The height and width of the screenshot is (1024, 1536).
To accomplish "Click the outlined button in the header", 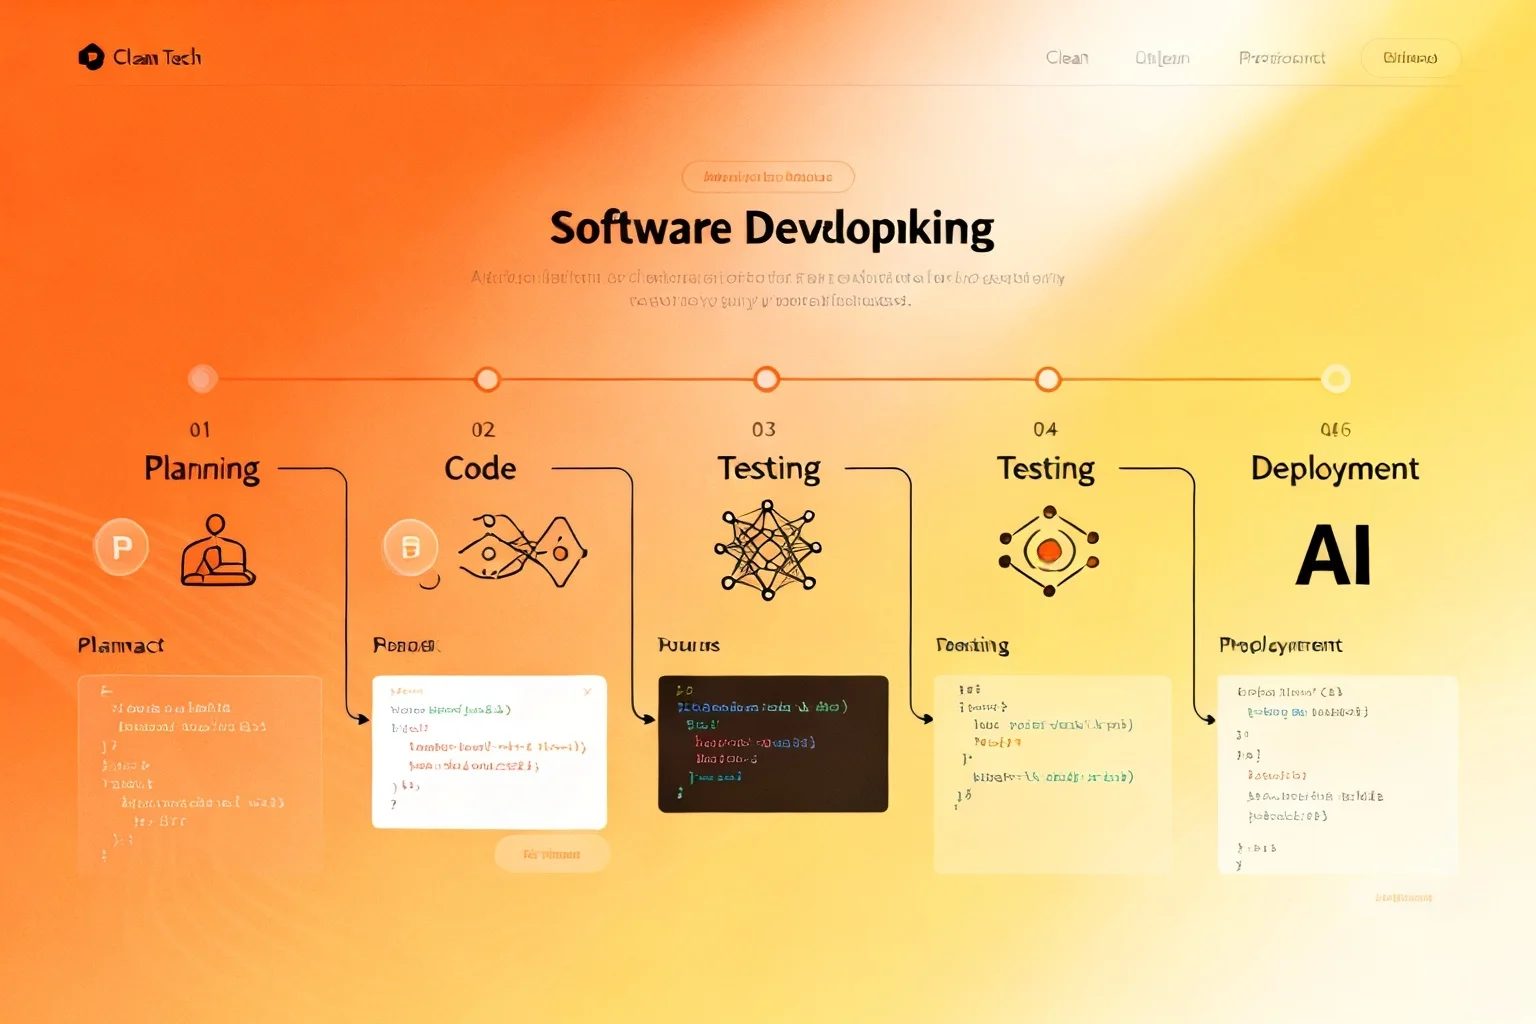I will [1410, 58].
